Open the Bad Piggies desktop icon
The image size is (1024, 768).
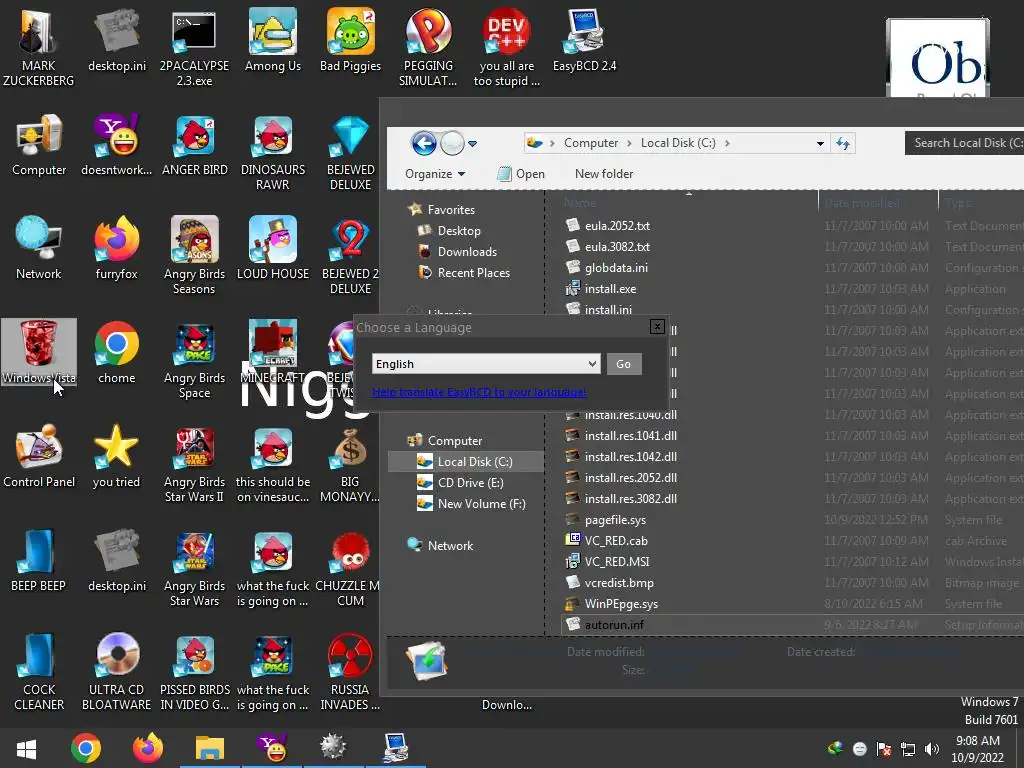pyautogui.click(x=351, y=40)
